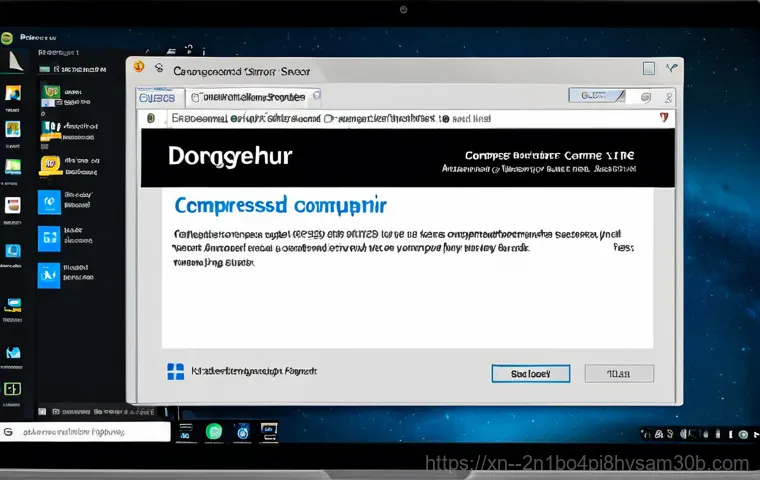Viewport: 760px width, 480px height.
Task: Open the blue app tile labeled 'Ga'
Action: tap(49, 239)
